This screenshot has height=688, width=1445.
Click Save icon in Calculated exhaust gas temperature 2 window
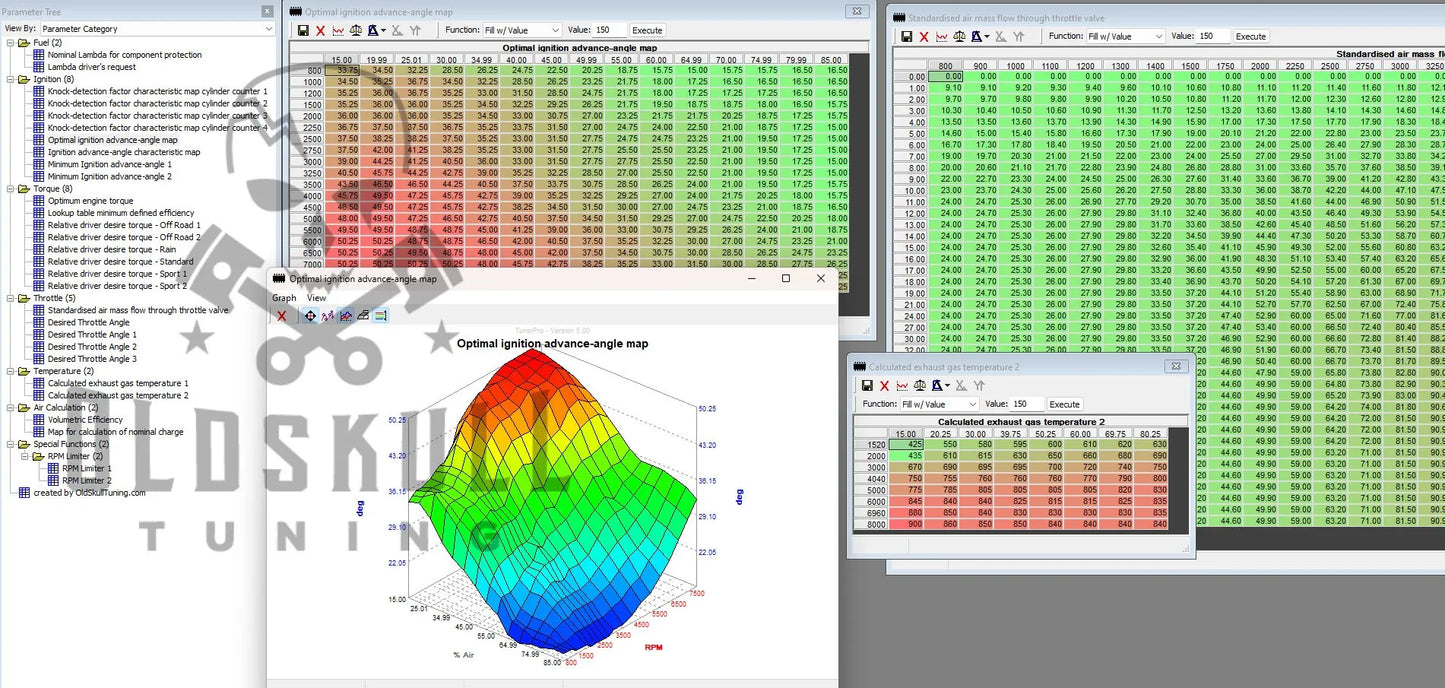(x=866, y=385)
